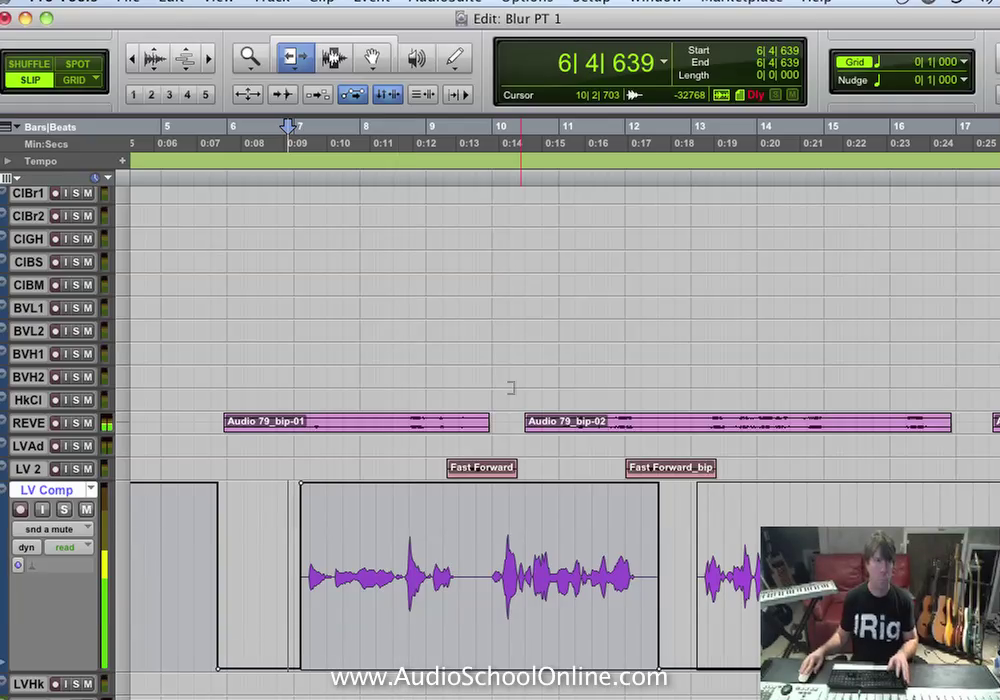This screenshot has width=1000, height=700.
Task: Recall zoom preset 3
Action: (x=169, y=94)
